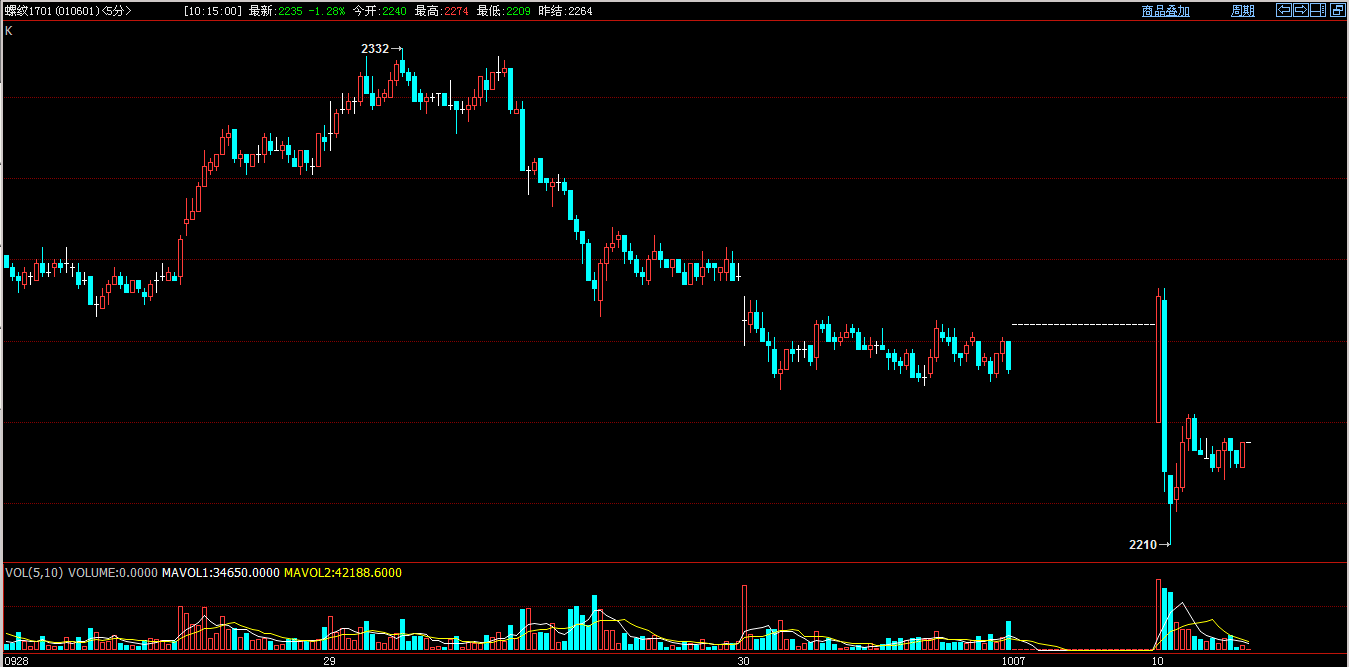This screenshot has height=667, width=1349.
Task: Open the 周期 period menu
Action: point(1242,11)
